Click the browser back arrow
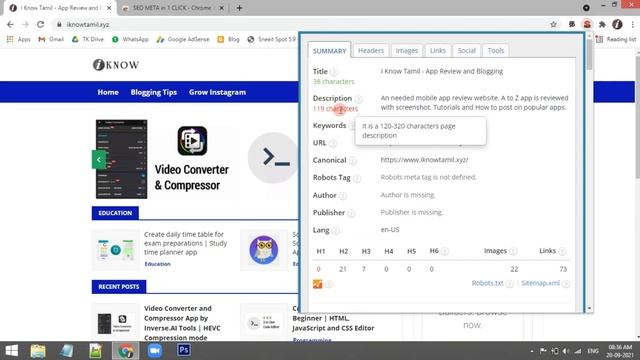Viewport: 640px width, 360px height. click(x=10, y=24)
